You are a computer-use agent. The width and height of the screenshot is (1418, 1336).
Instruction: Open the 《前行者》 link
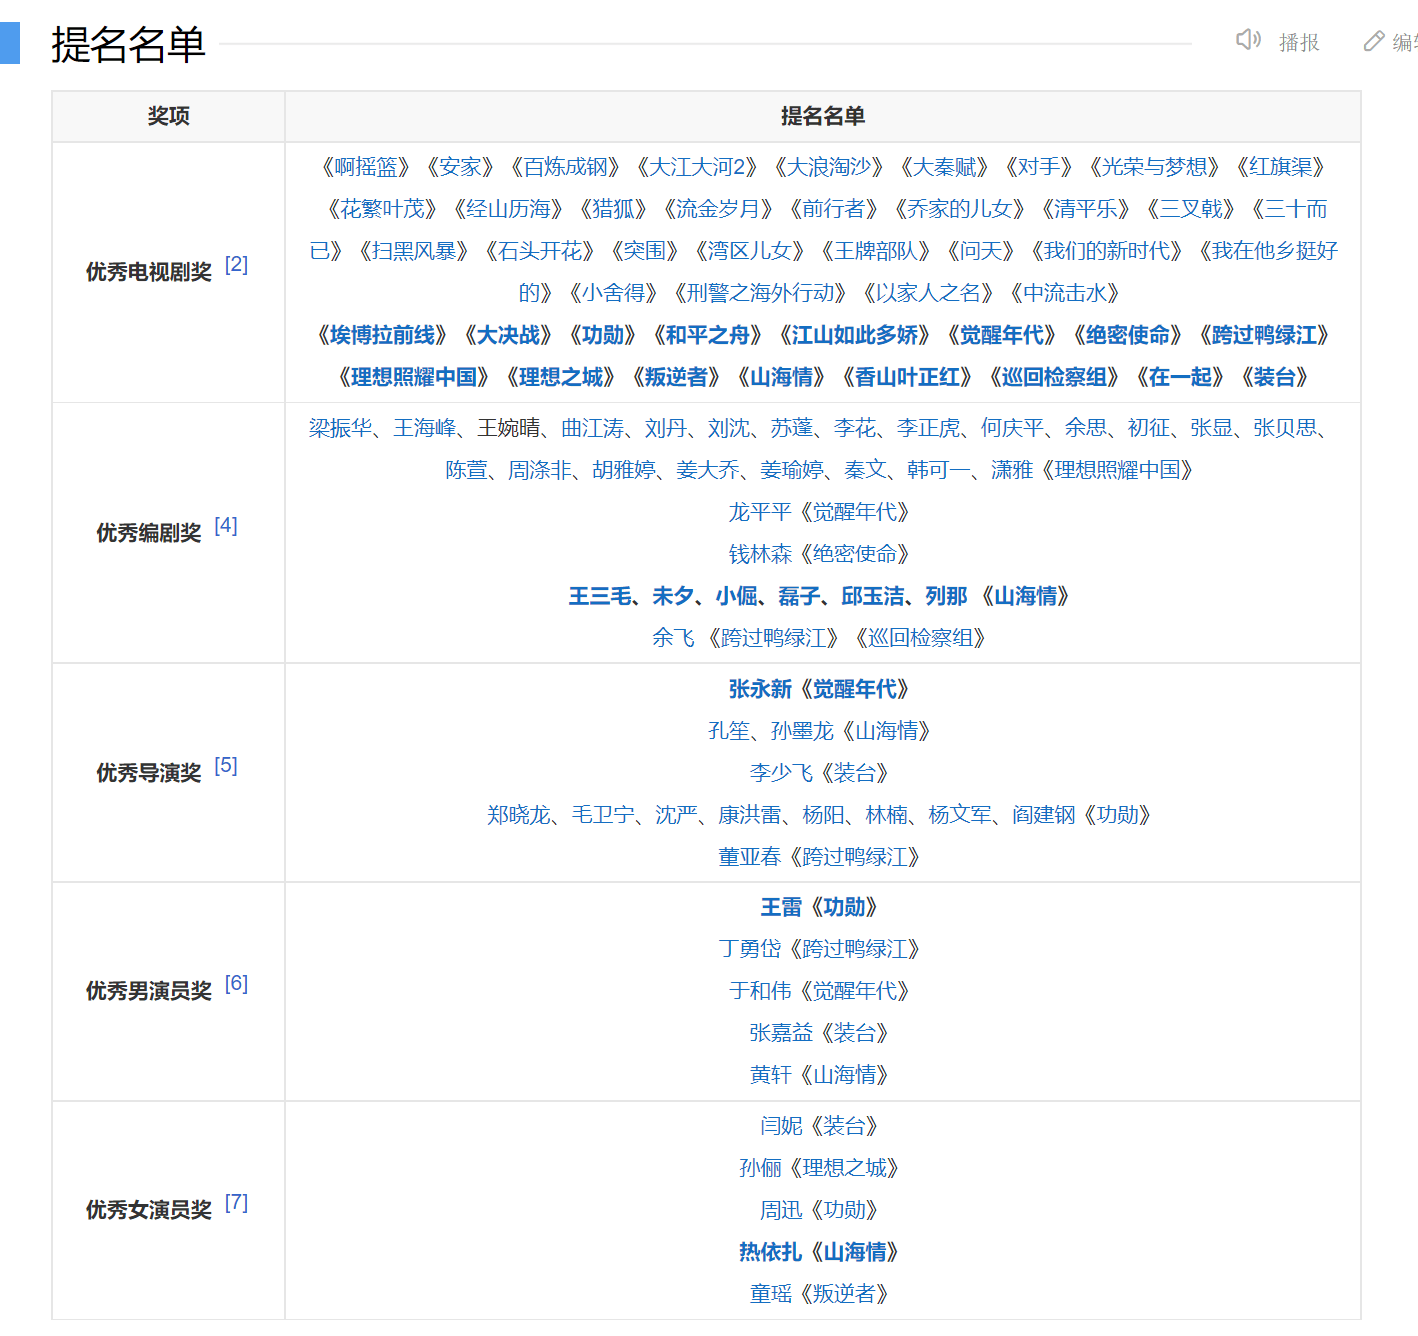833,209
